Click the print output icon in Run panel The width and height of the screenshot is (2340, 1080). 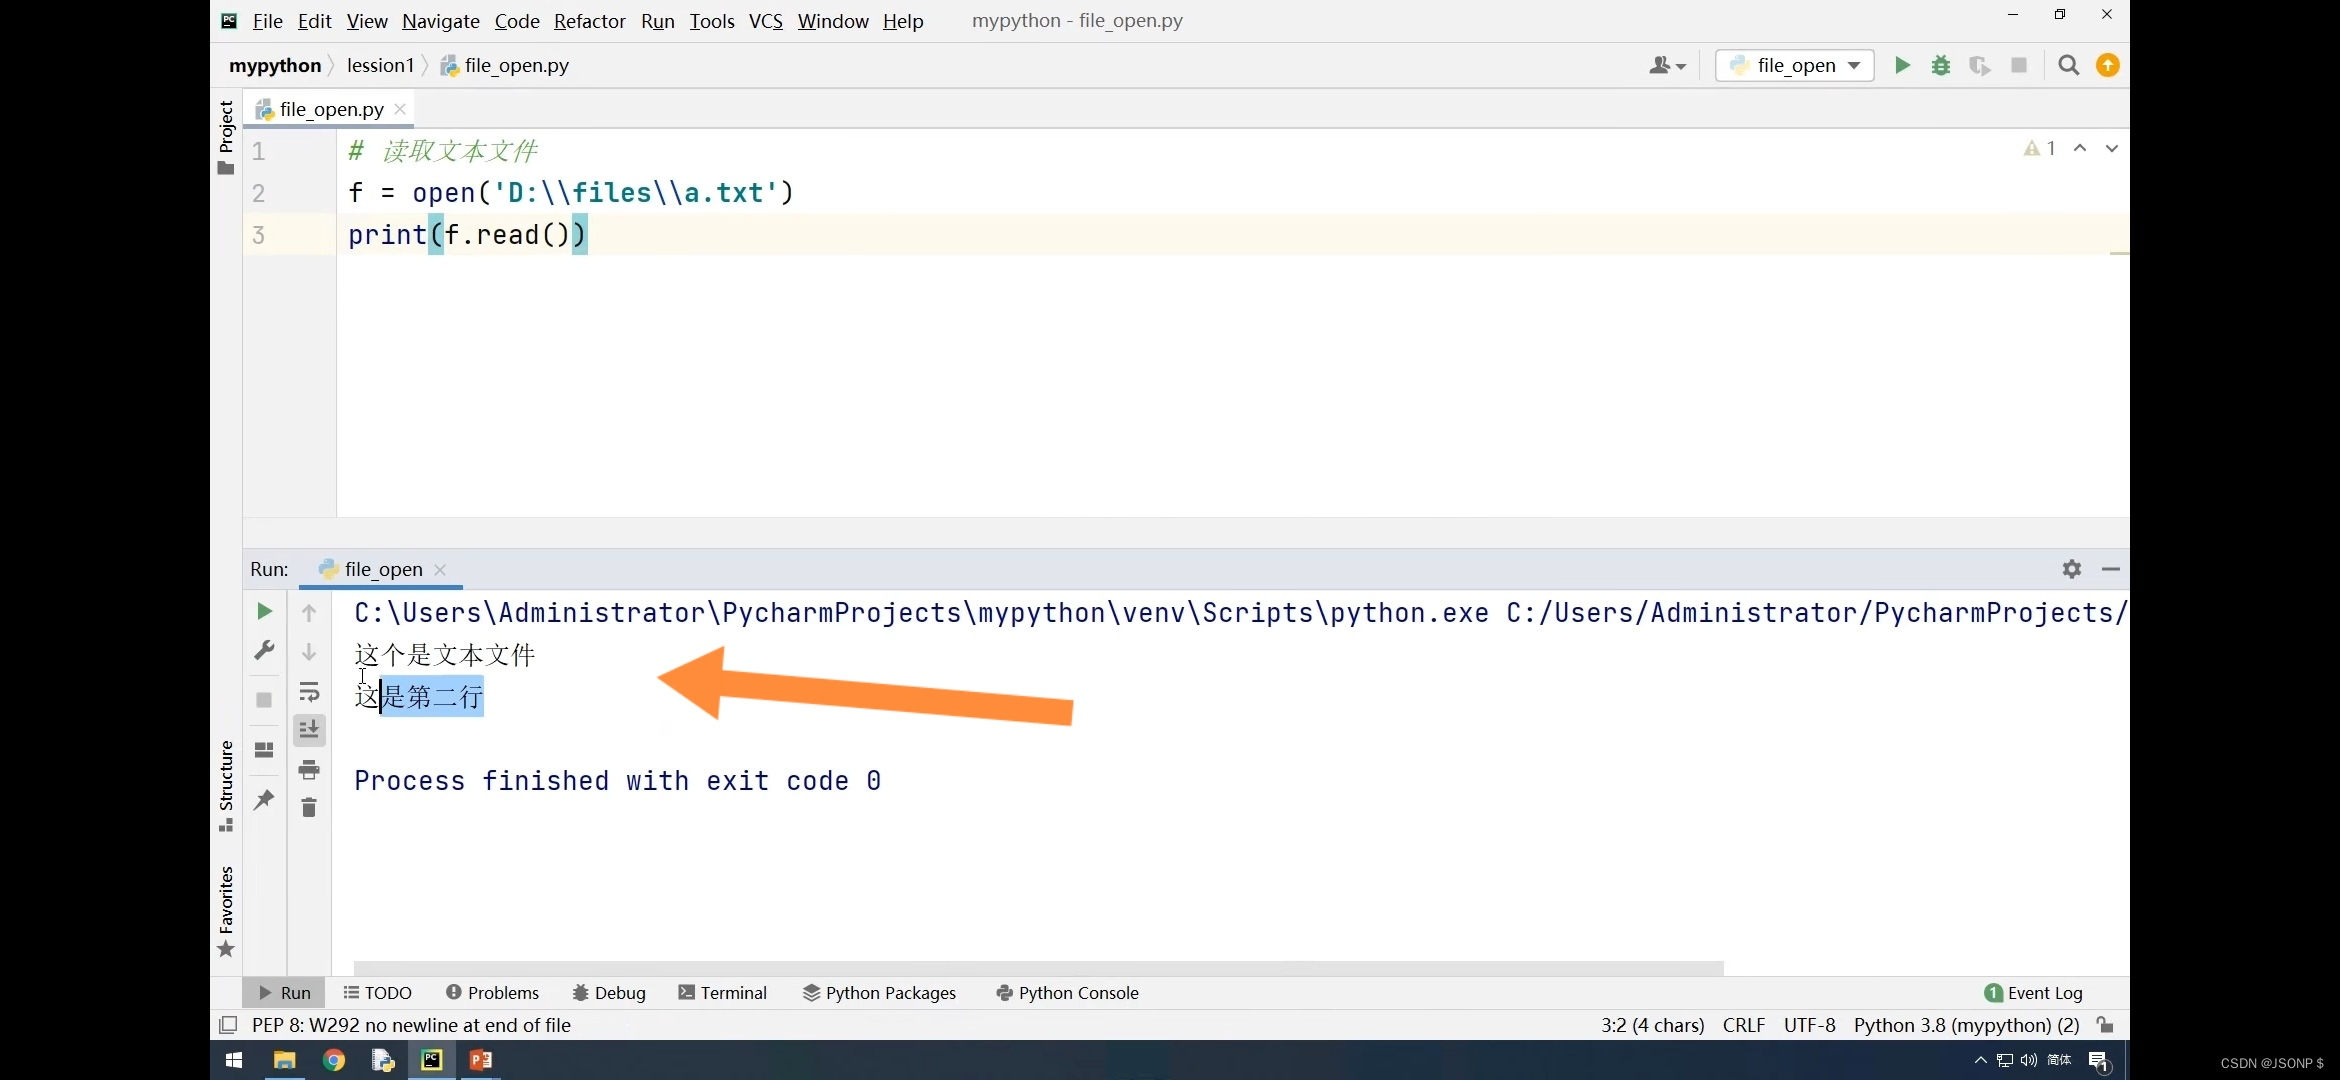[x=309, y=769]
